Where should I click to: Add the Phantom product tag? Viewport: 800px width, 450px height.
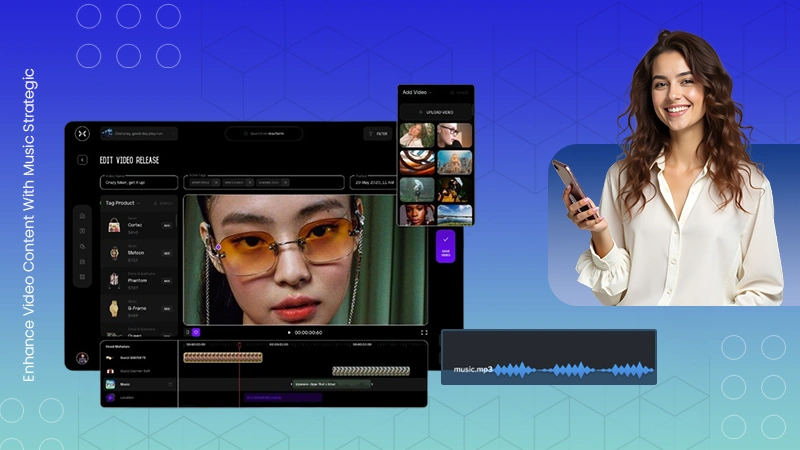coord(167,281)
